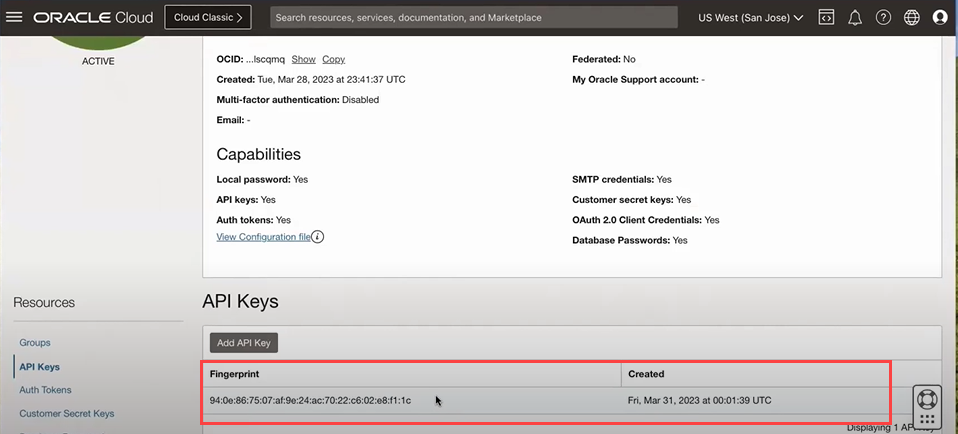The width and height of the screenshot is (958, 434).
Task: Select API Keys in Resources list
Action: tap(40, 367)
